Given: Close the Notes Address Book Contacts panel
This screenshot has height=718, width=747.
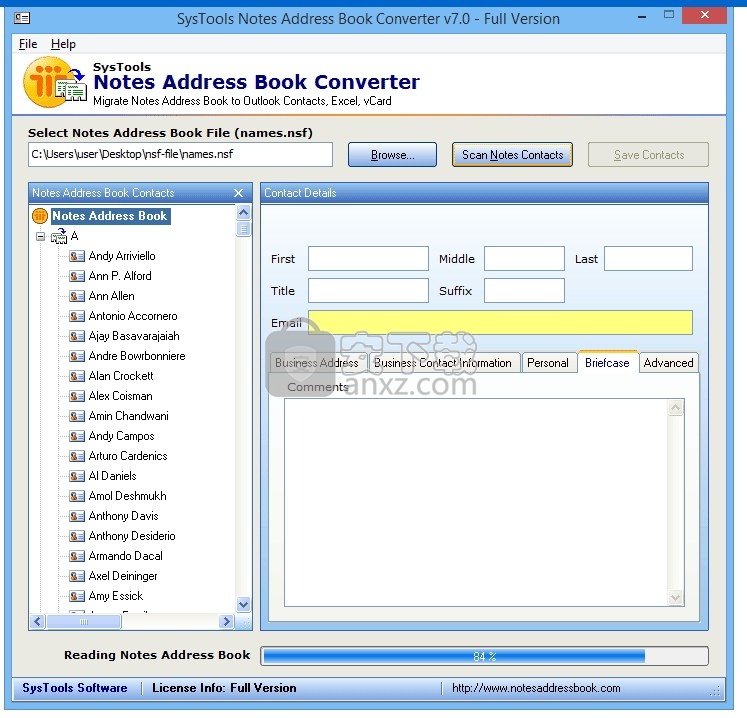Looking at the screenshot, I should pyautogui.click(x=238, y=193).
